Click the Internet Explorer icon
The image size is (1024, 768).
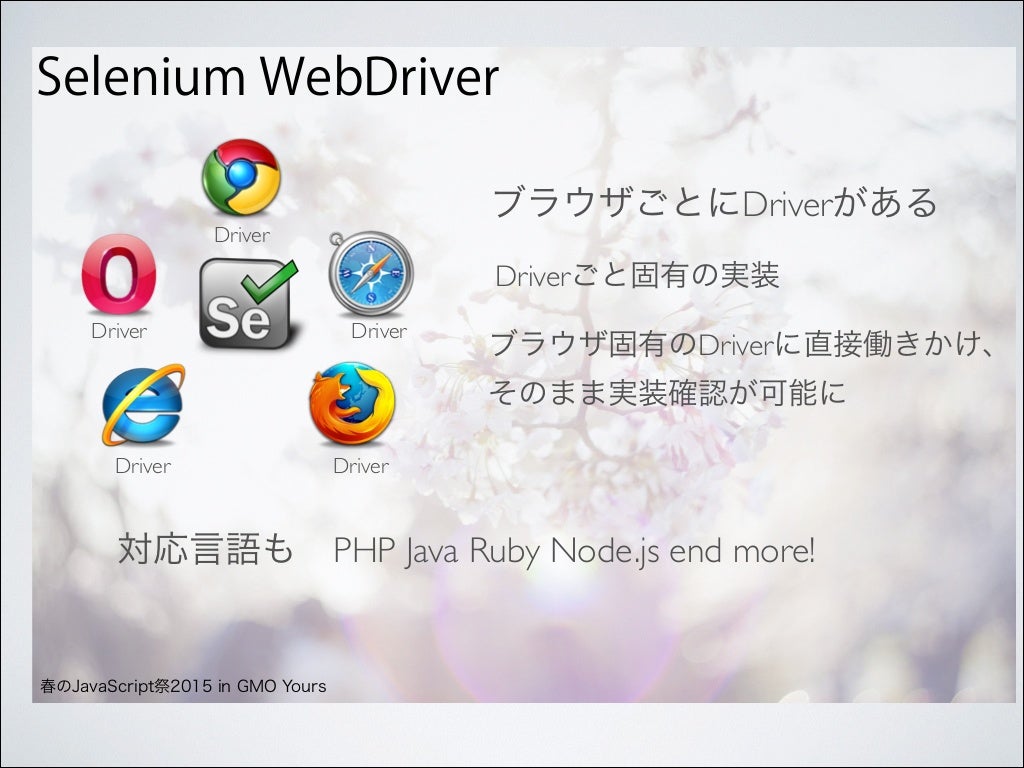click(143, 405)
